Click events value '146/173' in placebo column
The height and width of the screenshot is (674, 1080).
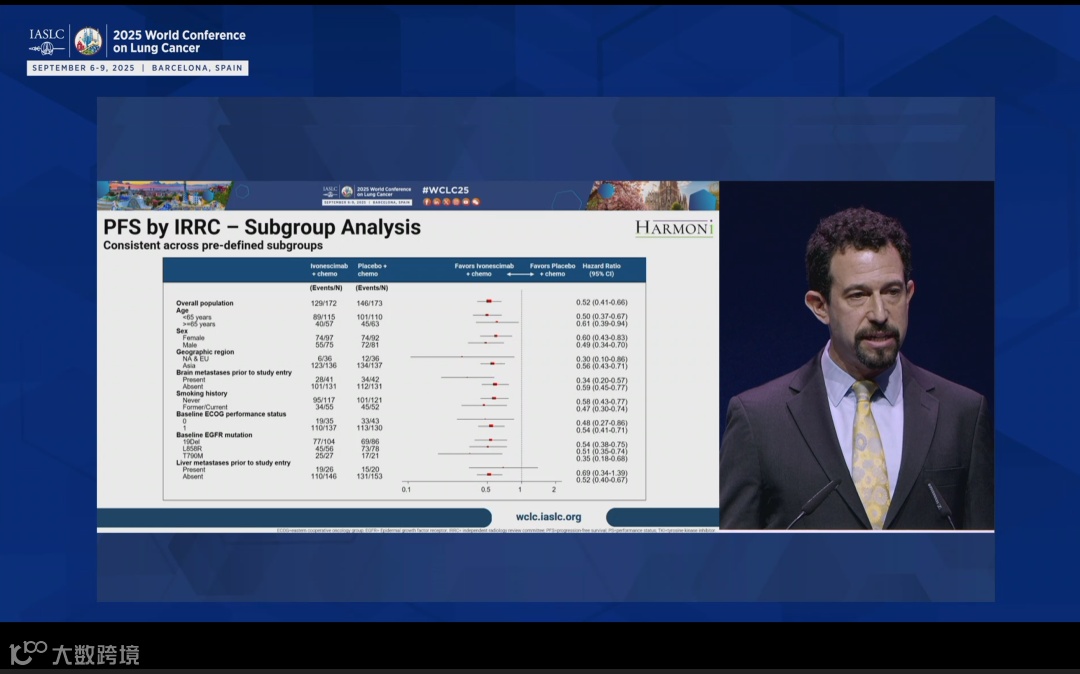pyautogui.click(x=369, y=303)
